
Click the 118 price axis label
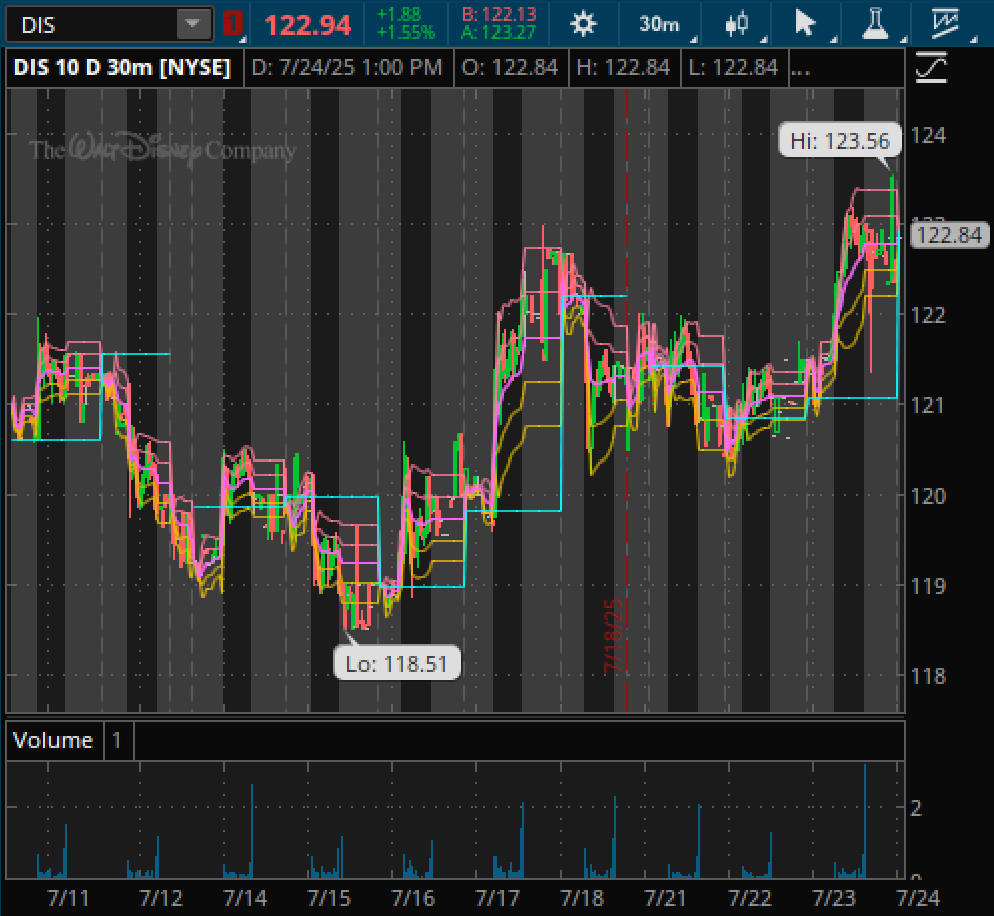click(x=928, y=676)
